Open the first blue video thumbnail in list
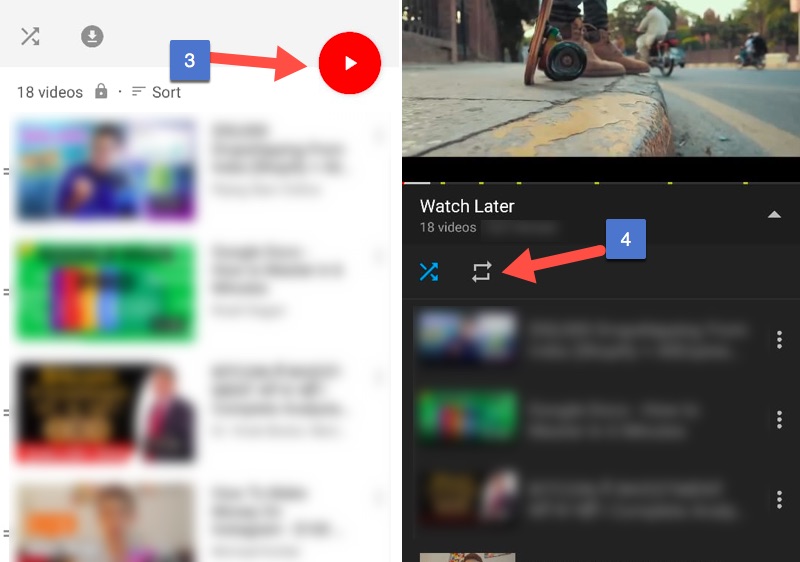The height and width of the screenshot is (562, 800). pyautogui.click(x=106, y=171)
